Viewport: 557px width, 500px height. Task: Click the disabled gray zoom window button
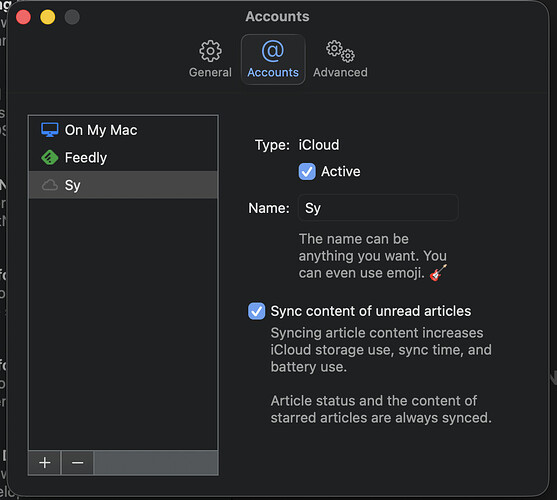(72, 17)
